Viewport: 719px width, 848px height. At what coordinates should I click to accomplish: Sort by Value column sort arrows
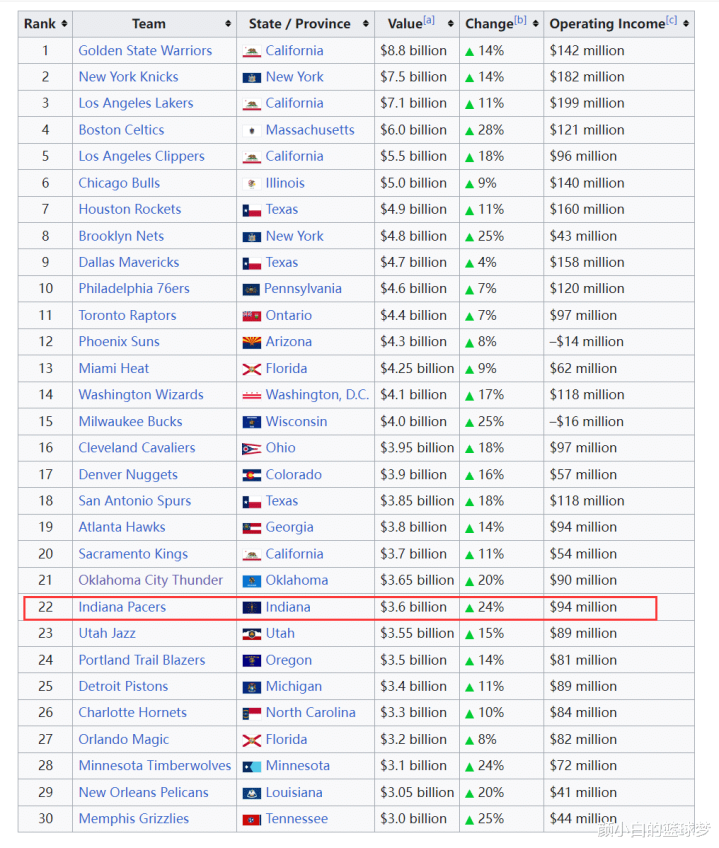click(451, 24)
